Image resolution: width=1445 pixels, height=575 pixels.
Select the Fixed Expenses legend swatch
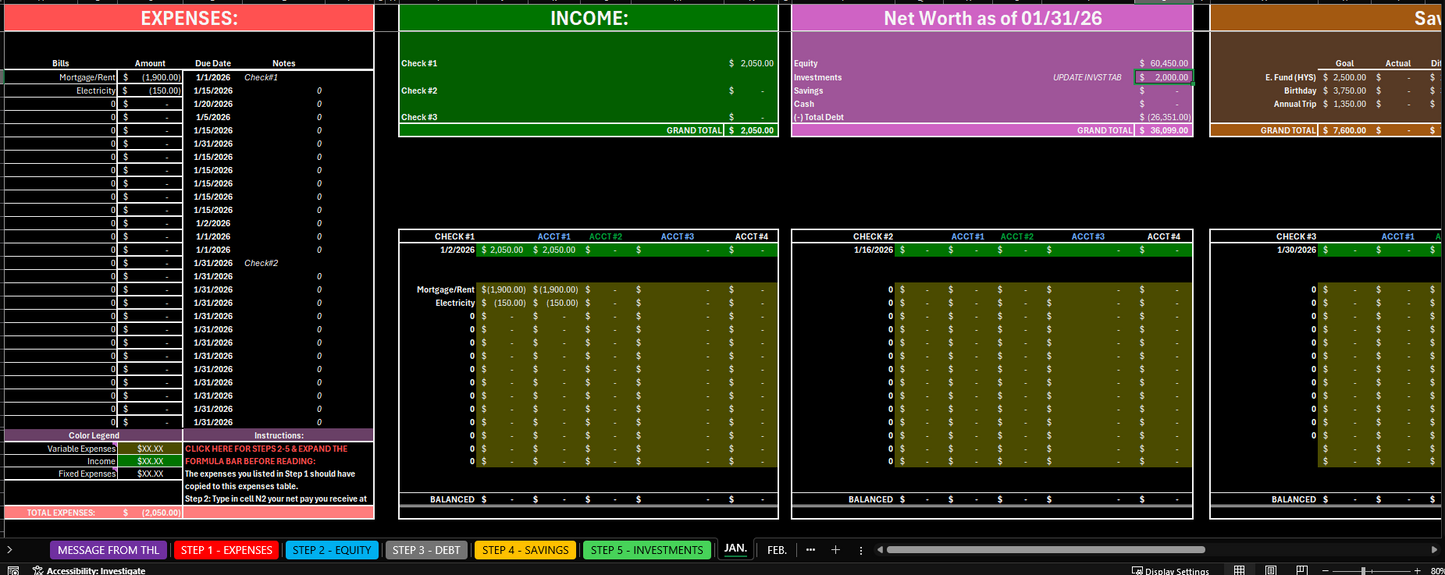point(150,474)
